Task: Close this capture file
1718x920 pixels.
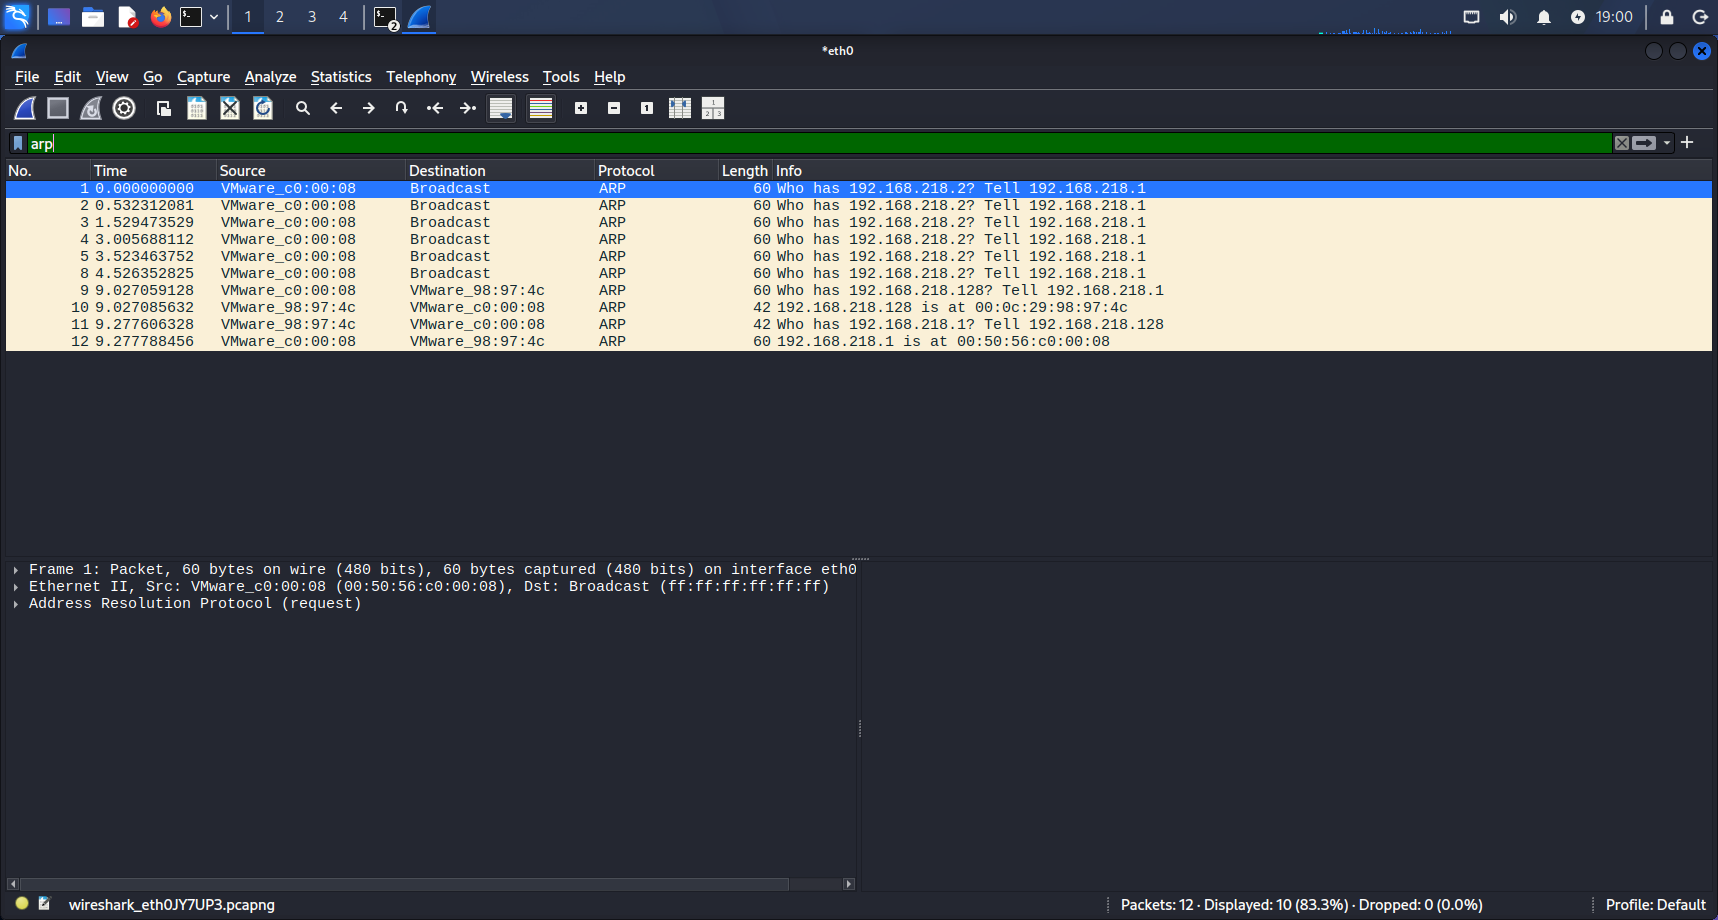Action: click(x=230, y=108)
